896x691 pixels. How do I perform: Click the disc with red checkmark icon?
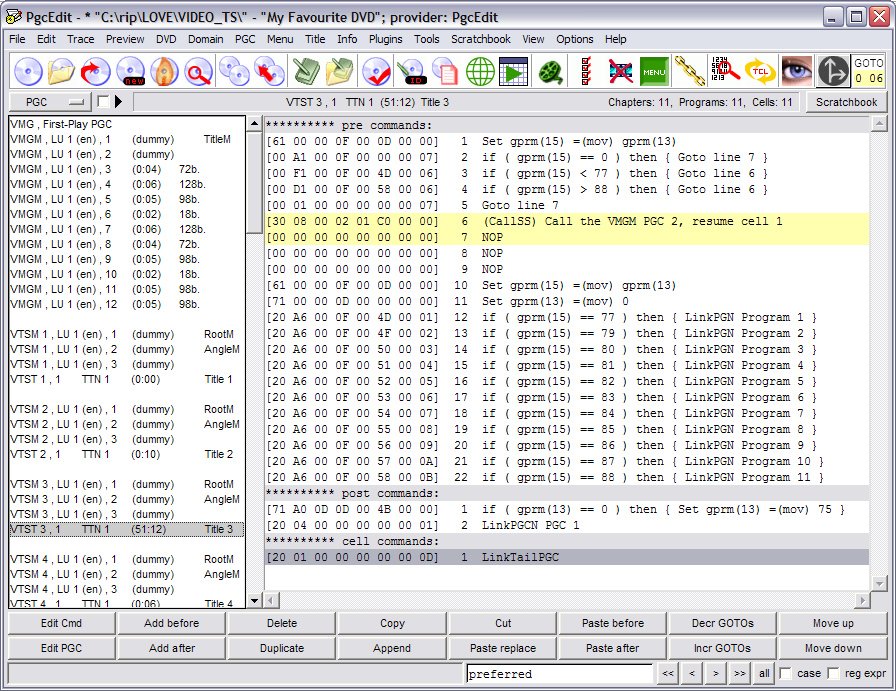point(377,71)
